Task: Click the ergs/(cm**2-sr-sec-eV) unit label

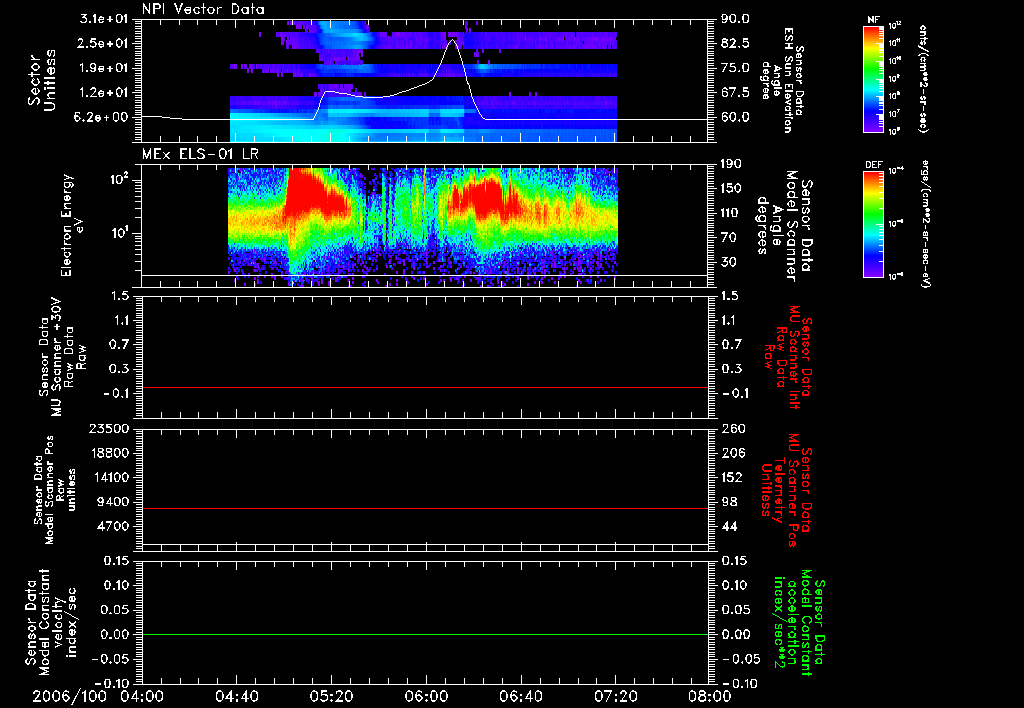Action: coord(925,223)
